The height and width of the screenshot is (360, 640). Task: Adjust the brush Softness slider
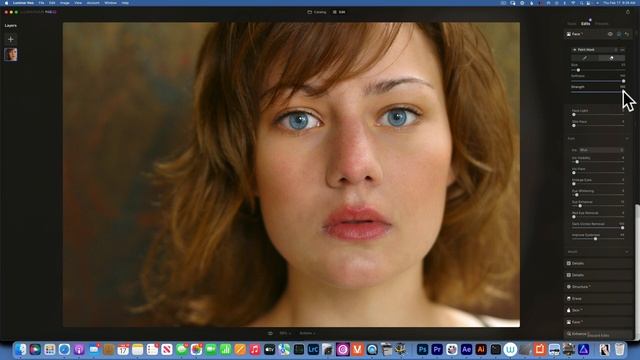coord(598,81)
